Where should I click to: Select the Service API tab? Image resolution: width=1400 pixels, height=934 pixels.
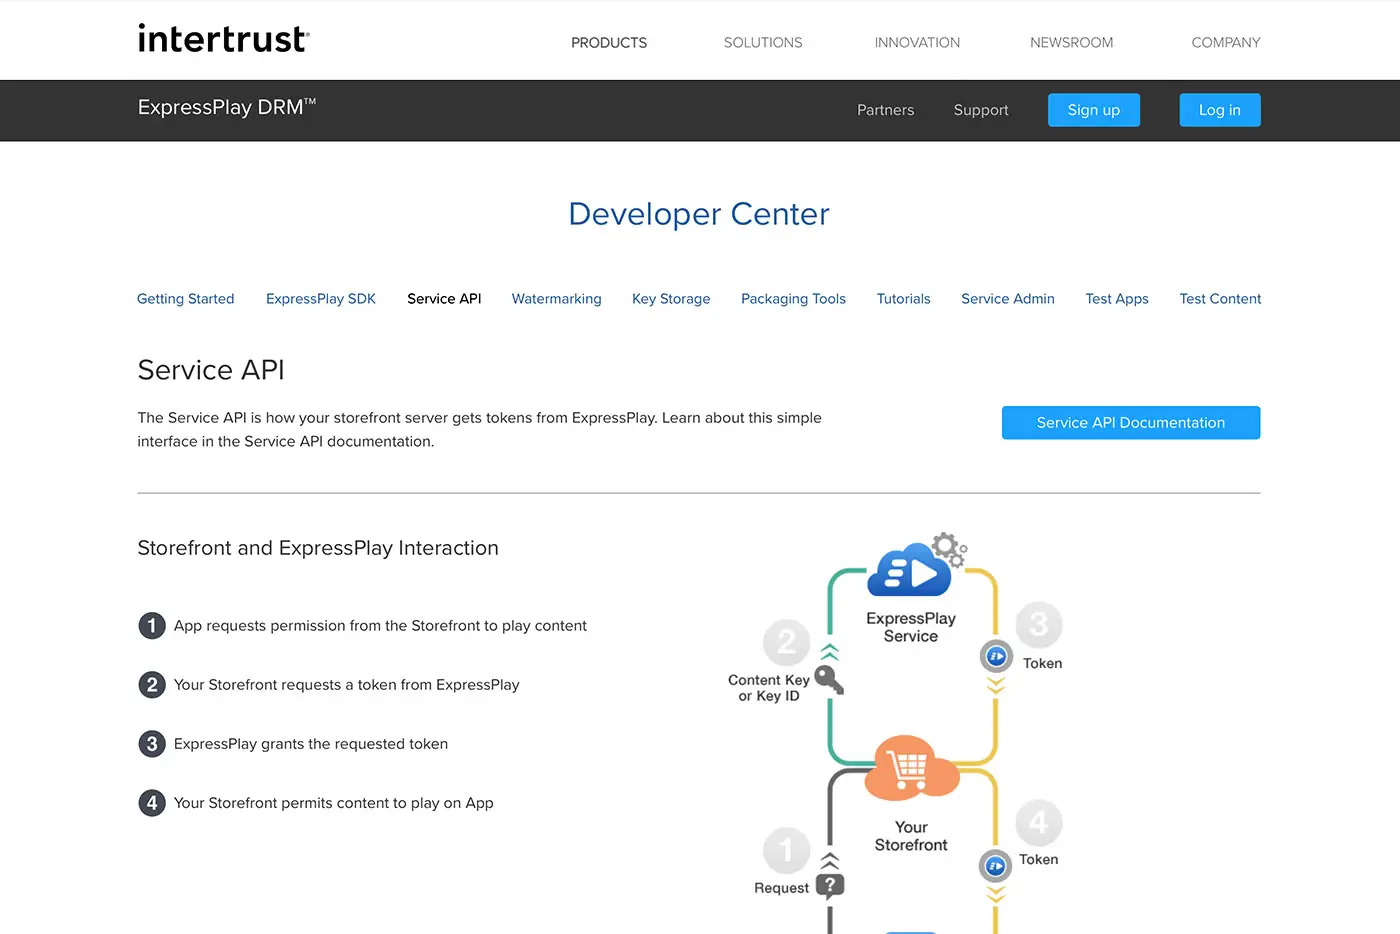[x=444, y=299]
